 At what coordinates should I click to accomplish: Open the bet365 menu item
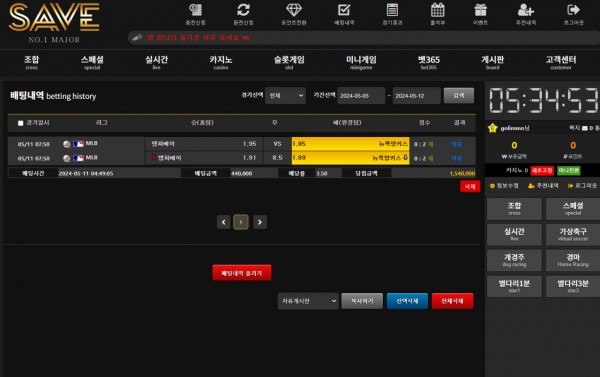[x=429, y=62]
